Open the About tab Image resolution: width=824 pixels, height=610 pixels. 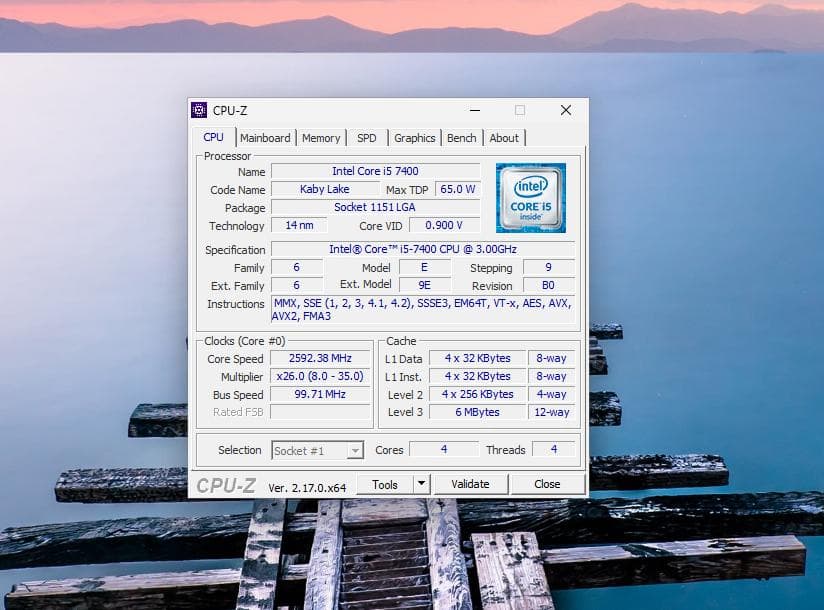(504, 137)
